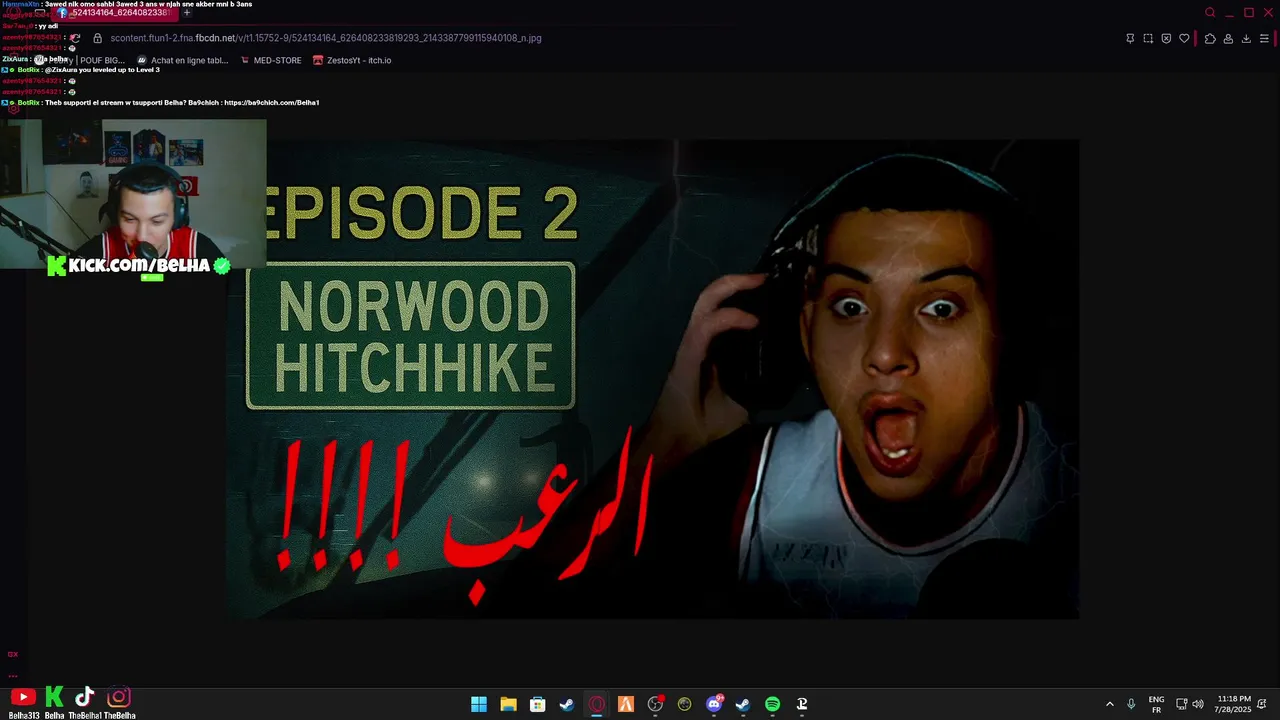The height and width of the screenshot is (720, 1280).
Task: Click the microphone tray icon
Action: click(x=1131, y=704)
